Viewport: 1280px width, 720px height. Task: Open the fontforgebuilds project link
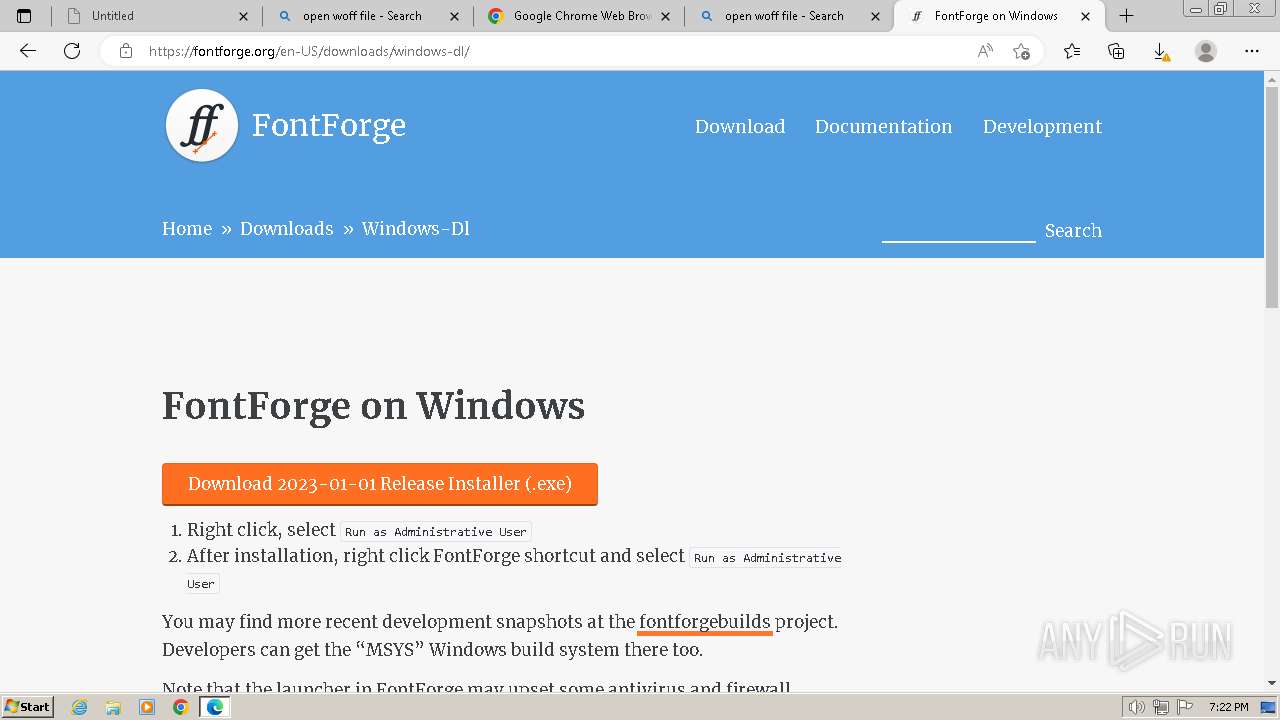[705, 622]
